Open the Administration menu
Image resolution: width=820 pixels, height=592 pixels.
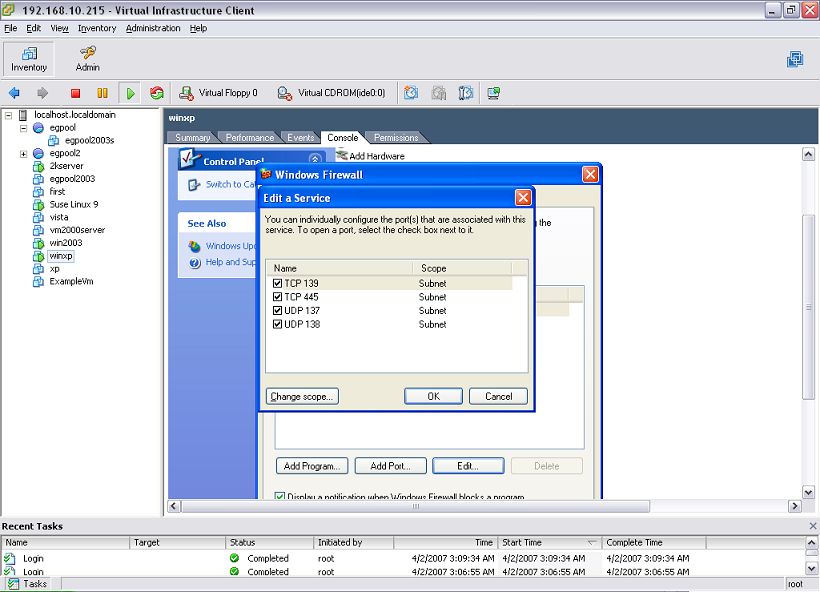153,28
